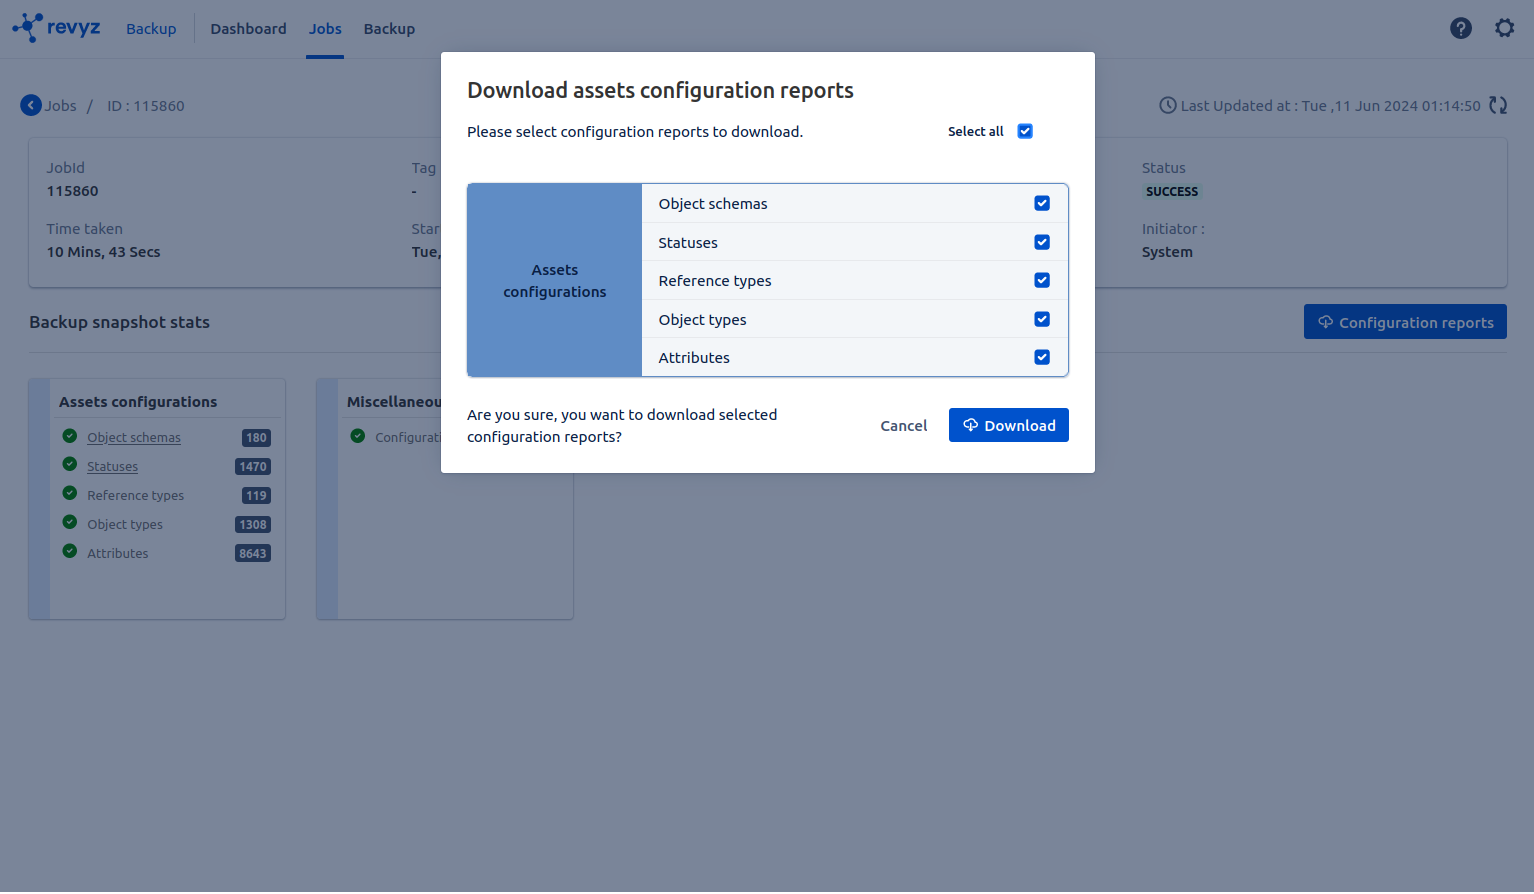Uncheck the Object schemas checkbox
This screenshot has width=1534, height=894.
point(1041,203)
